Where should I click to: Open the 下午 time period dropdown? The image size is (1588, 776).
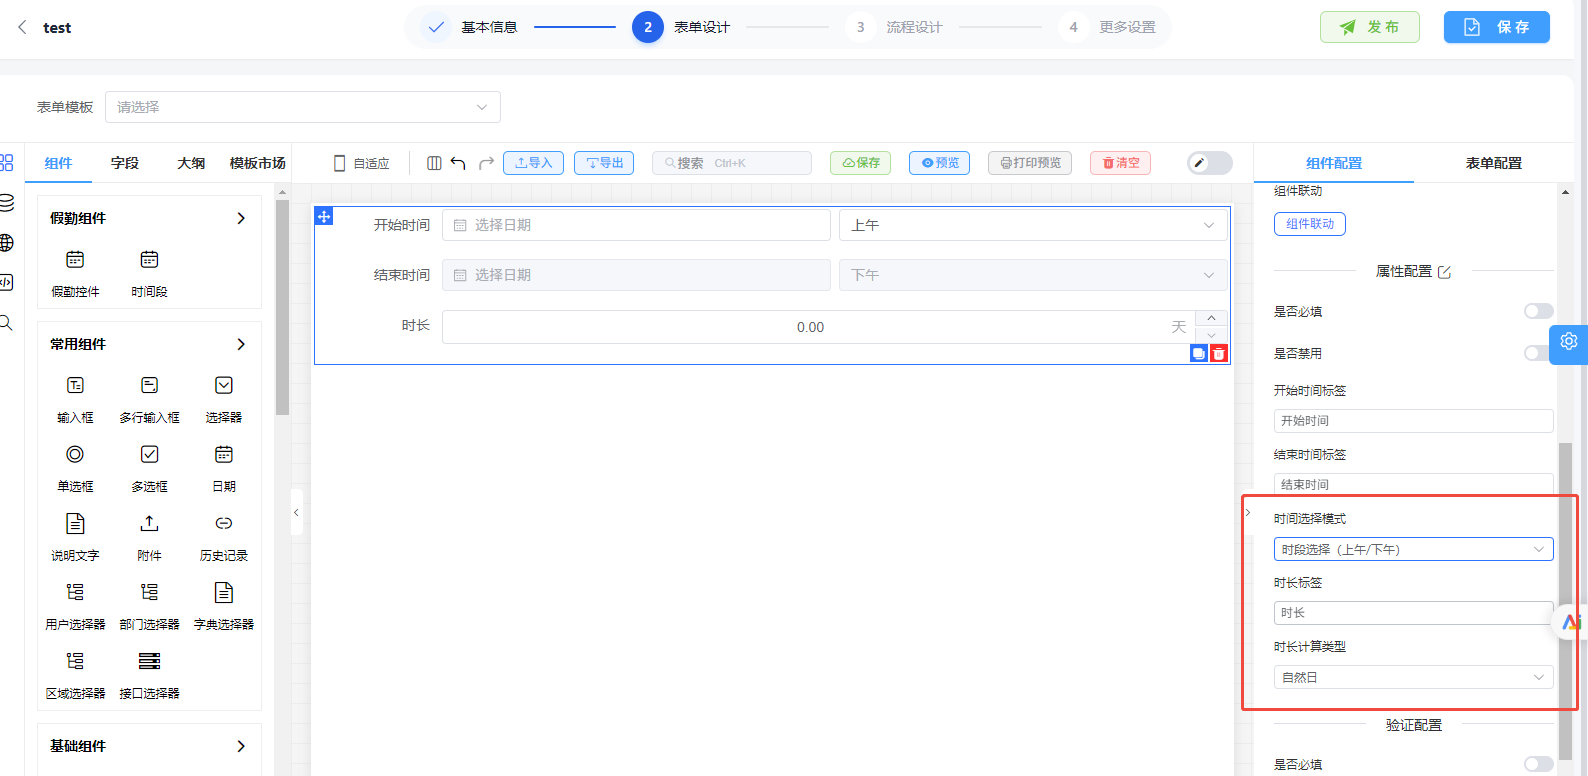pyautogui.click(x=1033, y=275)
